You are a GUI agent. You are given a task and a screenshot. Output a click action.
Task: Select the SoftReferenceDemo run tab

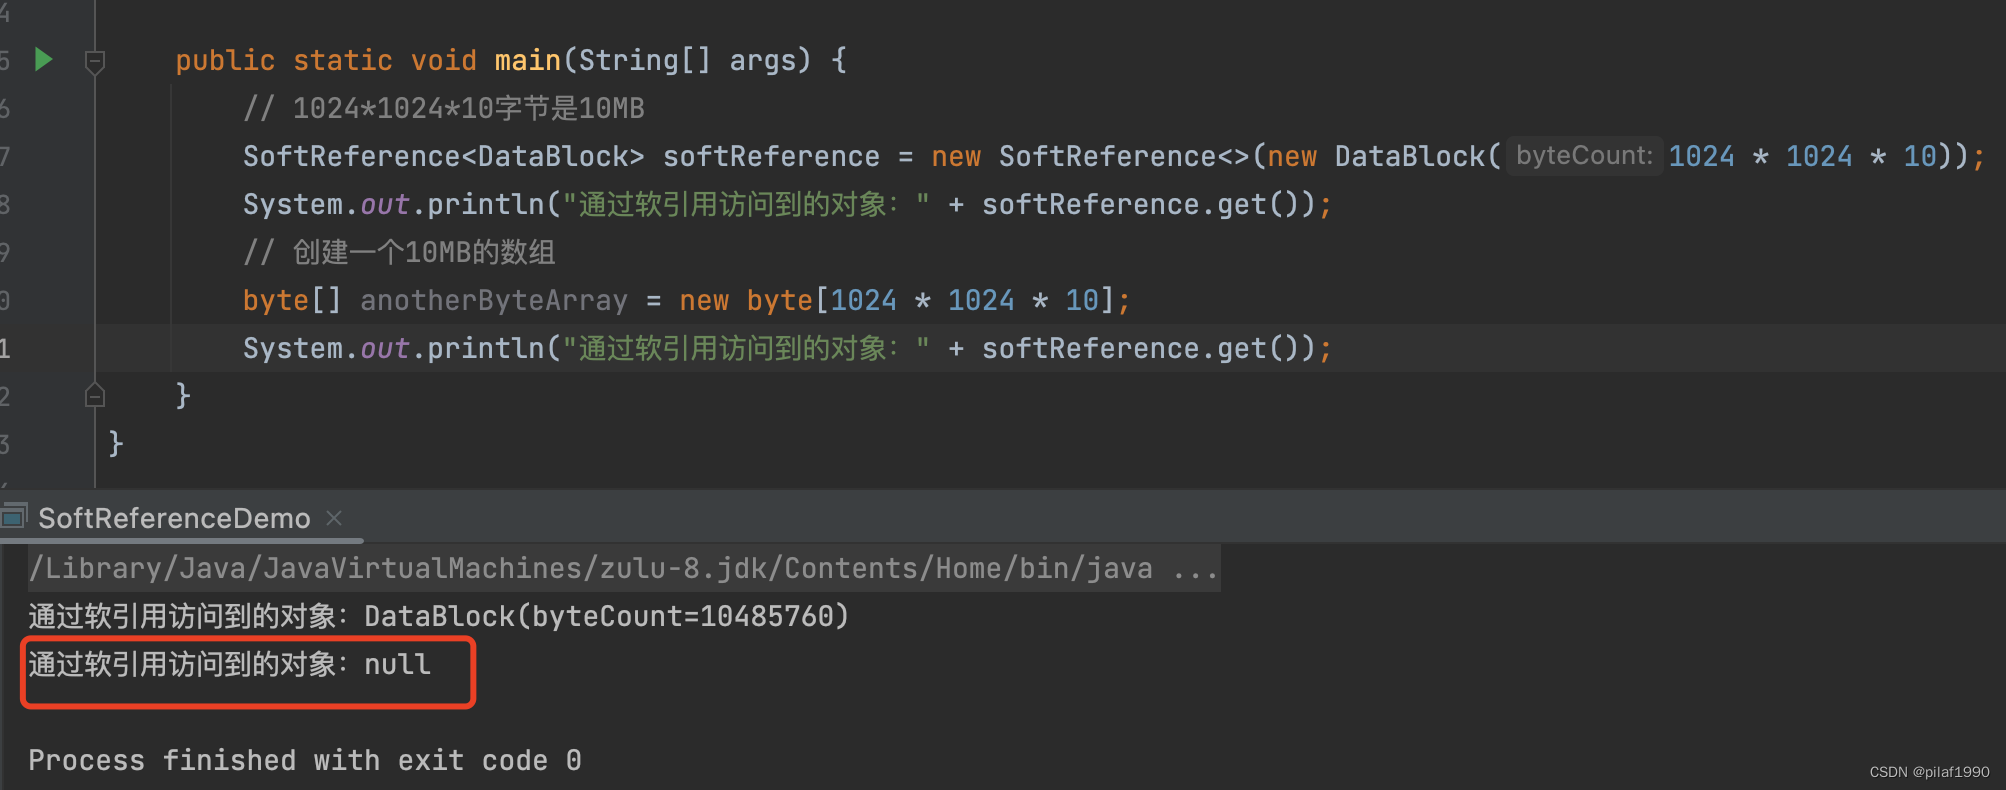click(174, 518)
